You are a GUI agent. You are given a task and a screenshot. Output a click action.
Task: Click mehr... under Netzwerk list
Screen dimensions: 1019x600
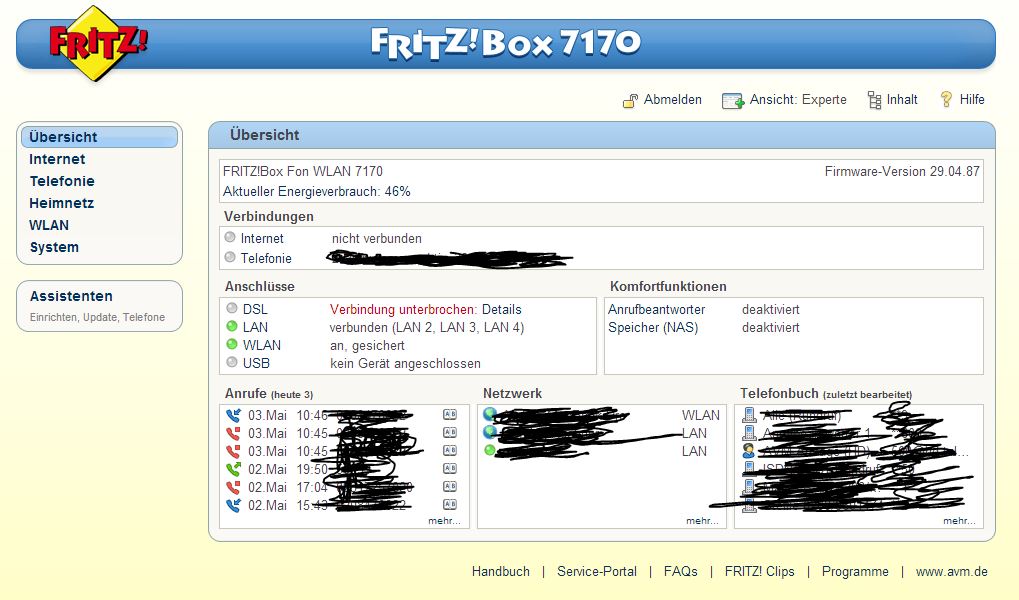pyautogui.click(x=703, y=521)
